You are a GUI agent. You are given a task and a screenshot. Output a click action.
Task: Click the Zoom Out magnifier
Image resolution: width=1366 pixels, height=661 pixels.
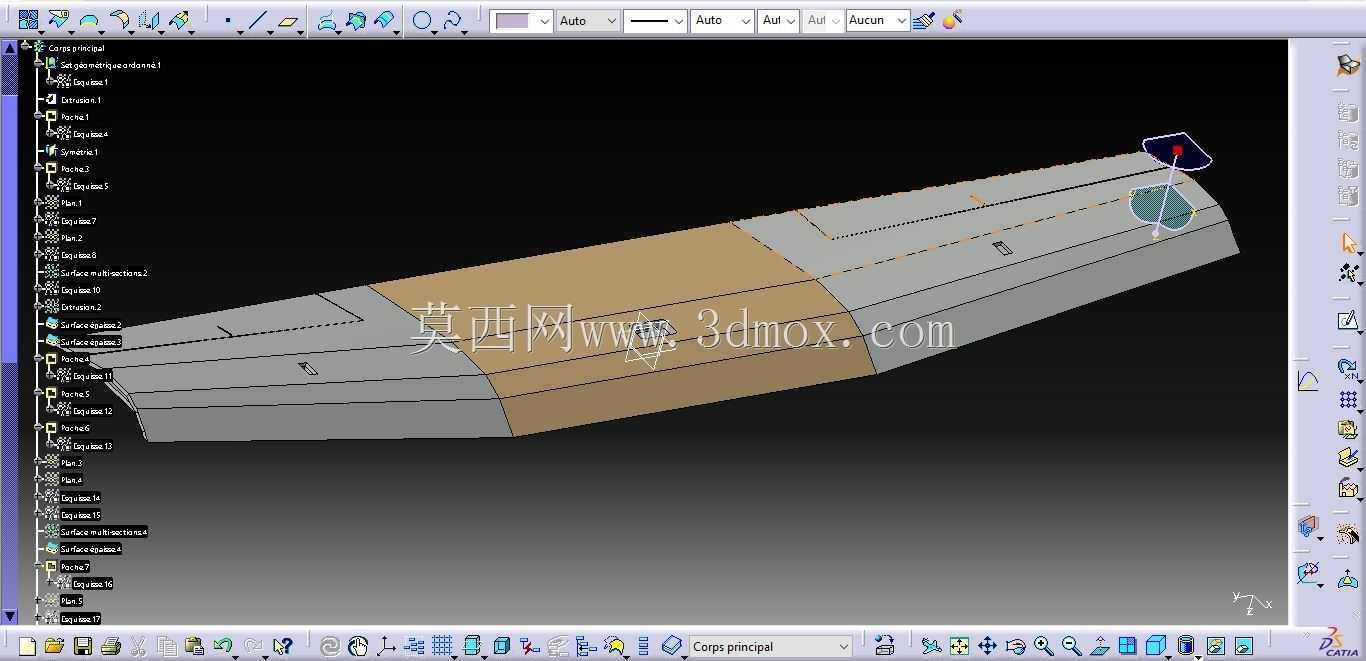tap(1071, 646)
